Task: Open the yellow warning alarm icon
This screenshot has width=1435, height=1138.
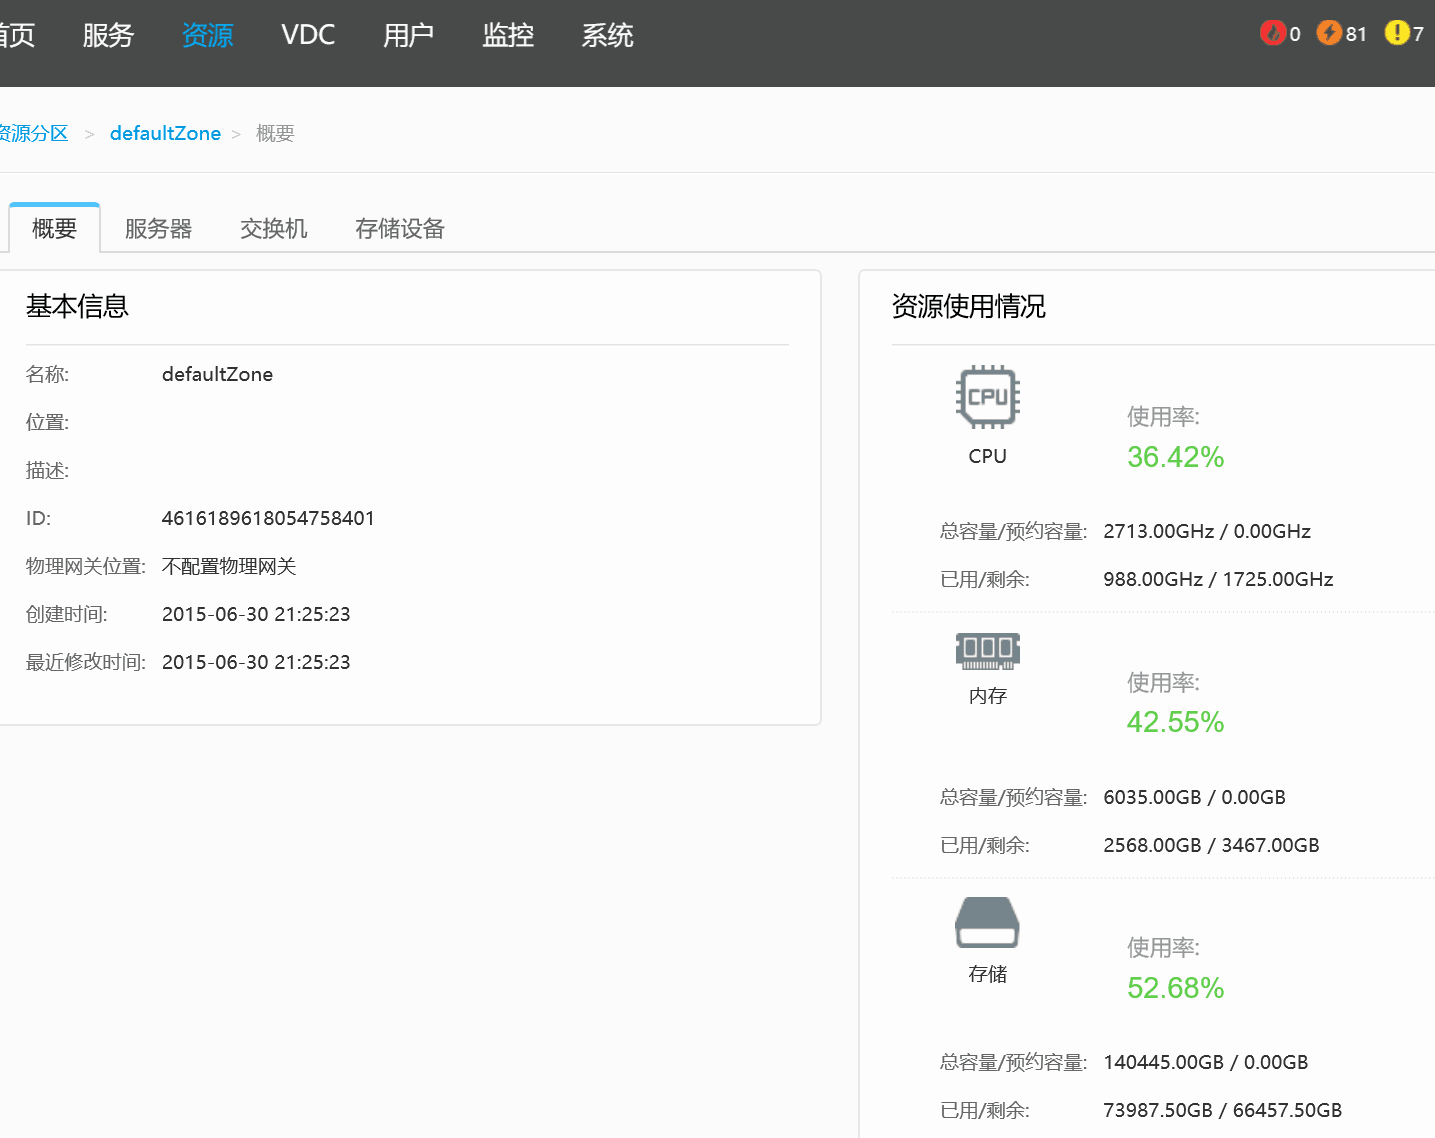Action: click(x=1396, y=33)
